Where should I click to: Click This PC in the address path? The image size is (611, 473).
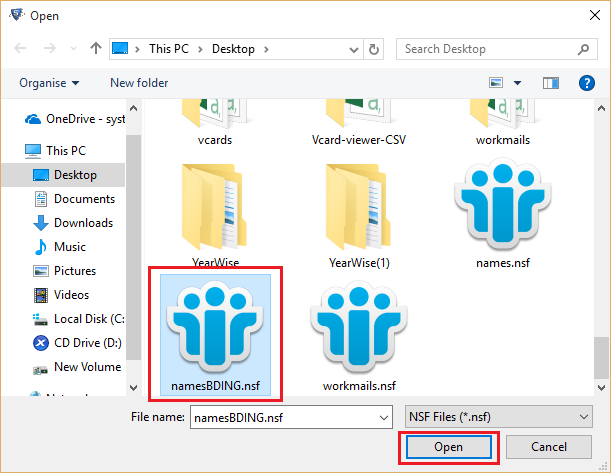(169, 49)
